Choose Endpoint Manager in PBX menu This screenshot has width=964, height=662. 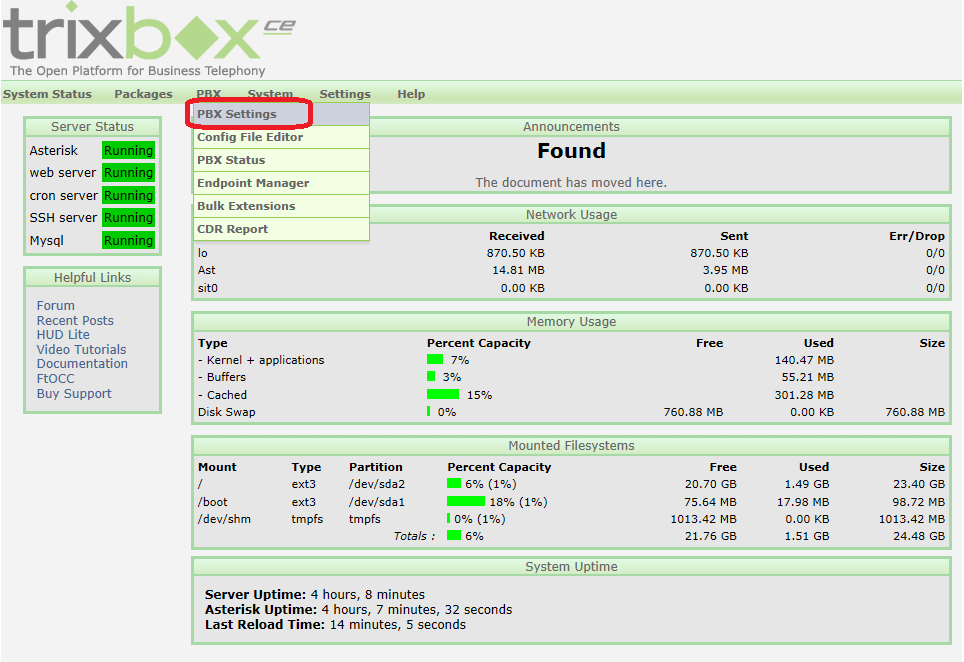(x=253, y=183)
